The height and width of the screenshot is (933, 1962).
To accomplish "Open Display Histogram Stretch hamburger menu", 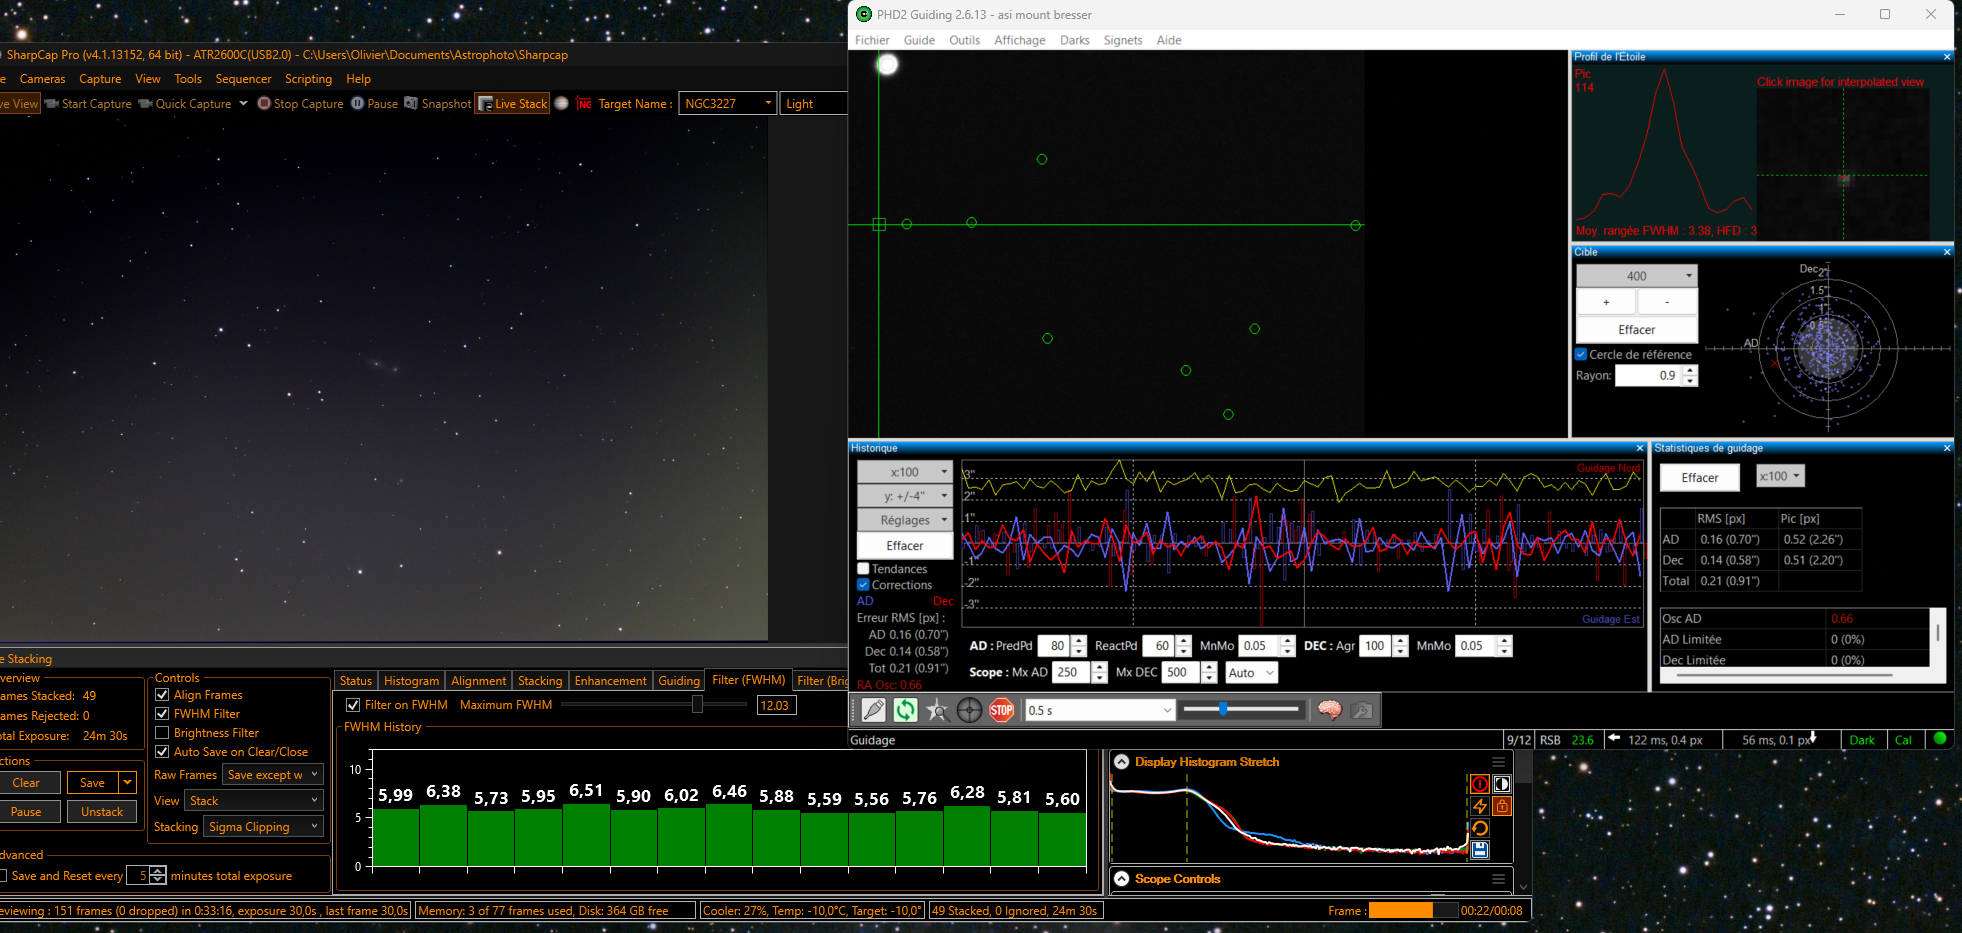I will (x=1498, y=762).
